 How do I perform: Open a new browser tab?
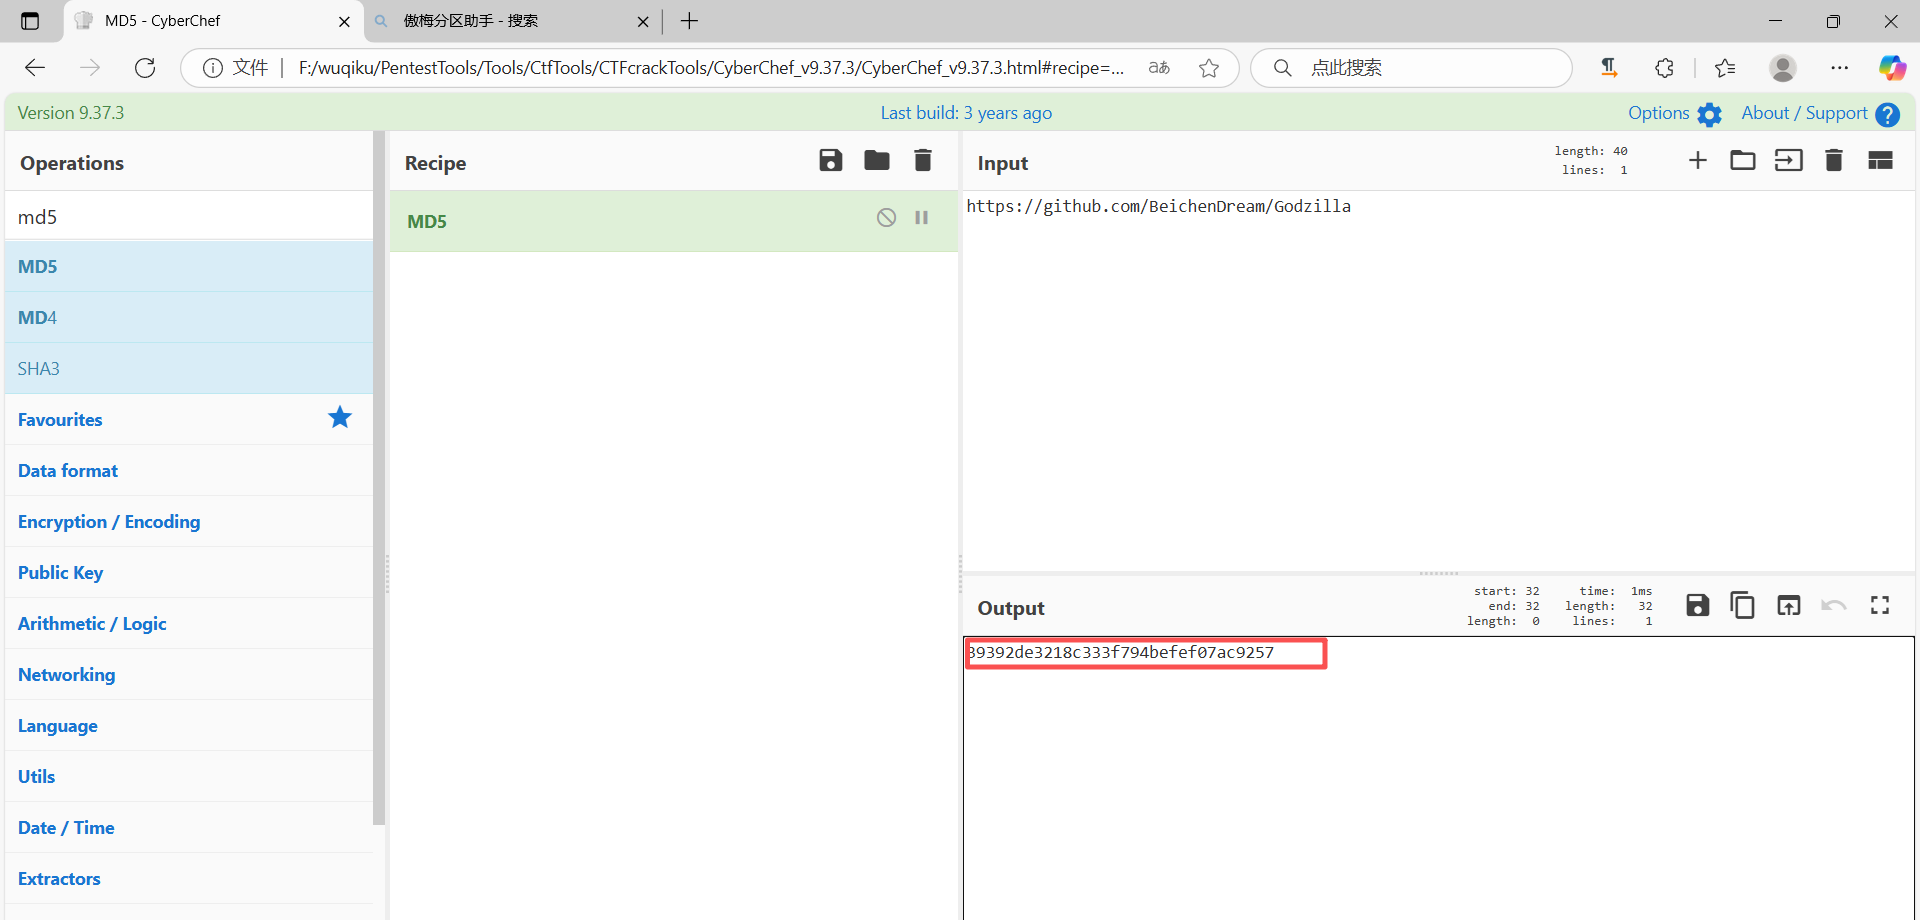pos(689,21)
